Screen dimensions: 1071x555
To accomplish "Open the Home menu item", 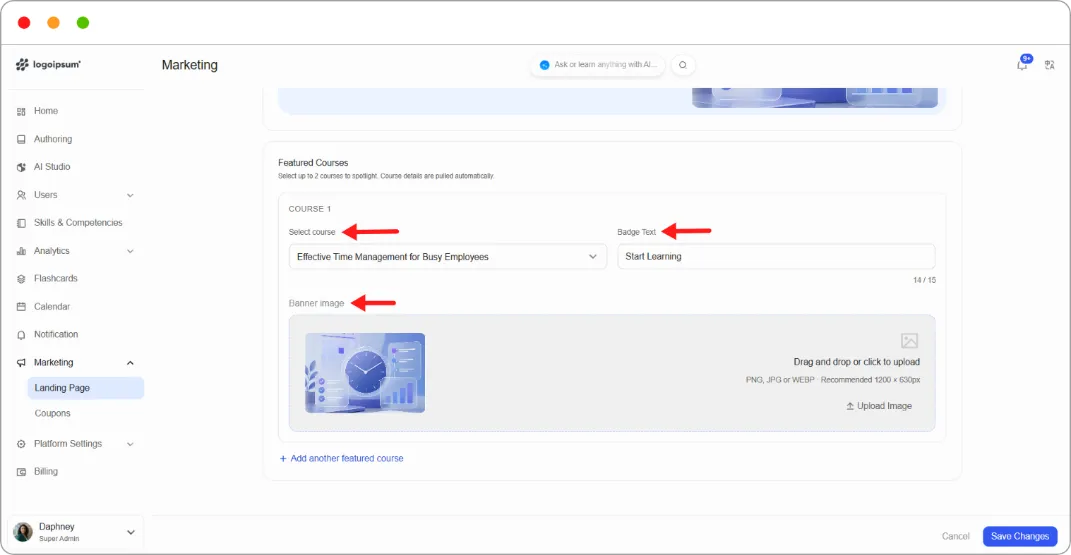I will click(x=46, y=111).
